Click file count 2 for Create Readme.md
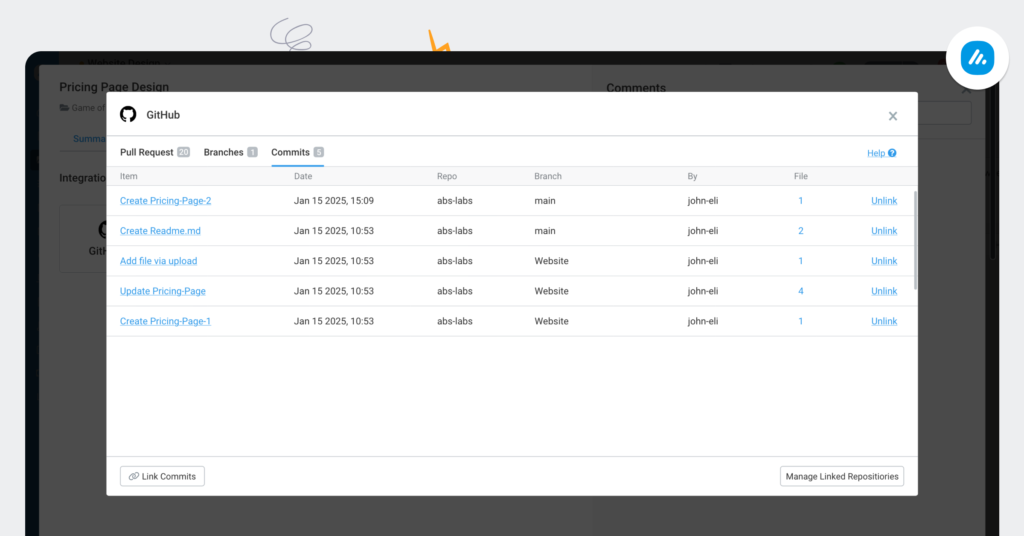 (800, 231)
